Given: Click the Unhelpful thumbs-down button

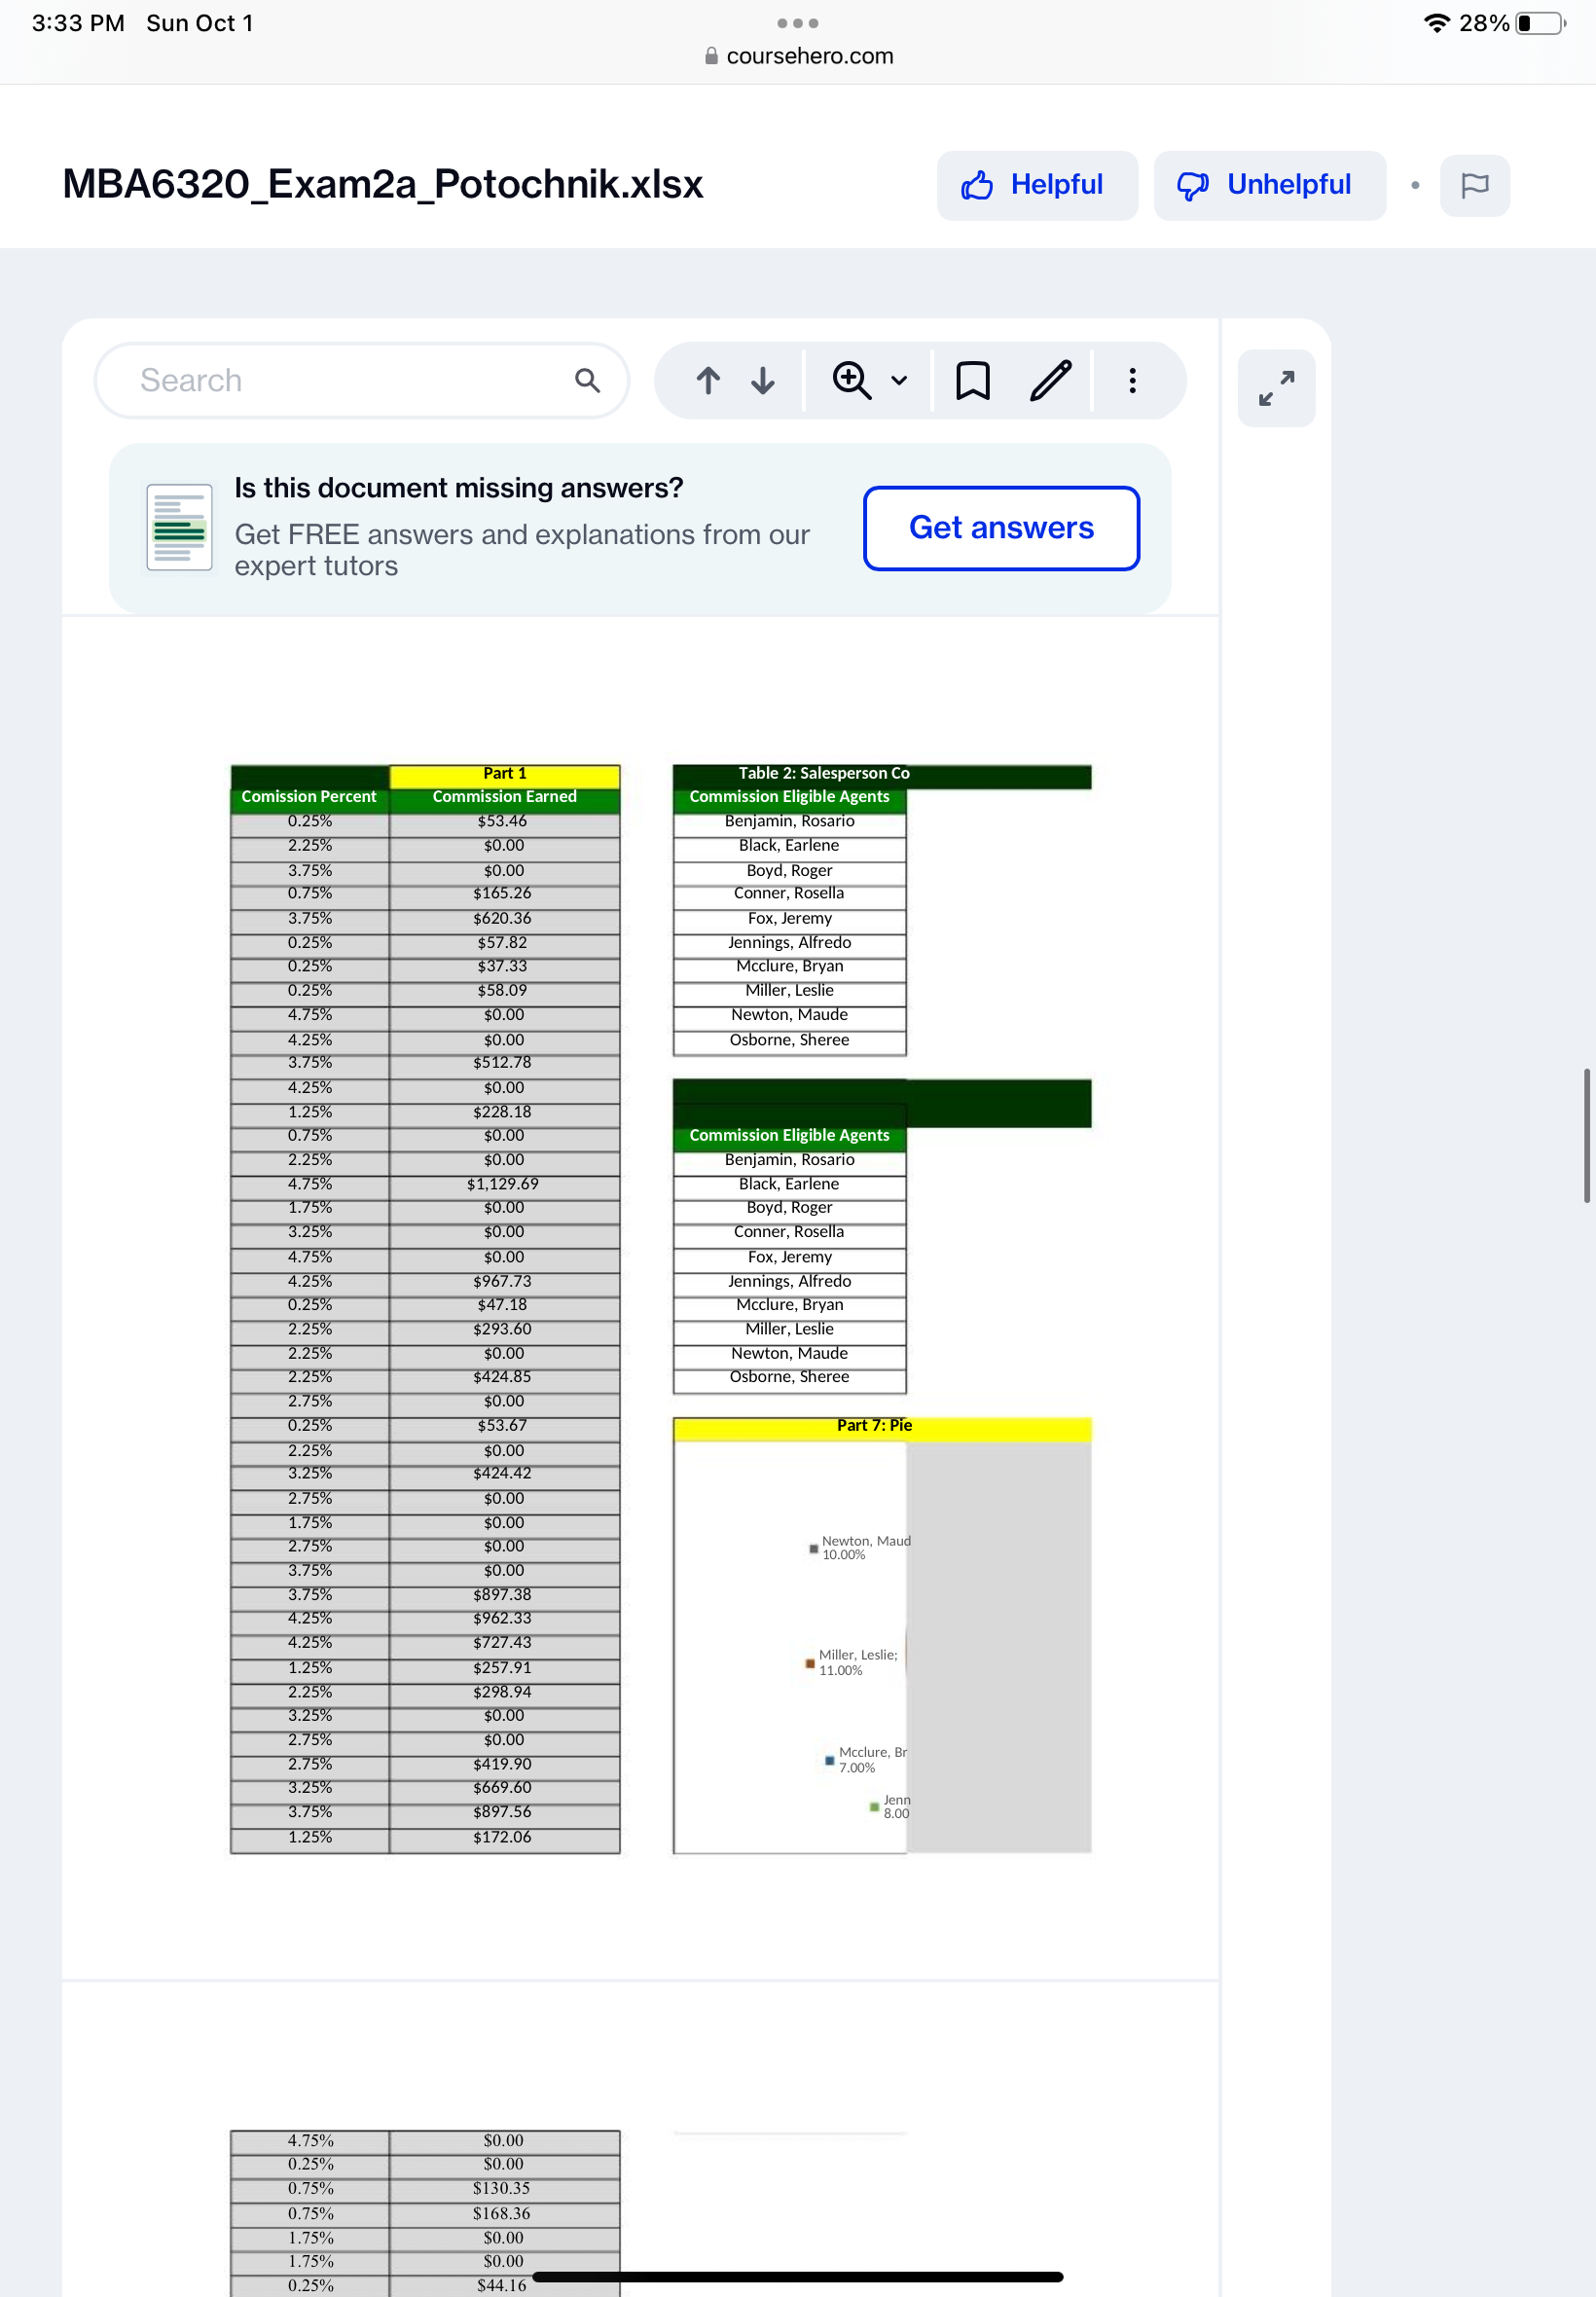Looking at the screenshot, I should tap(1269, 185).
